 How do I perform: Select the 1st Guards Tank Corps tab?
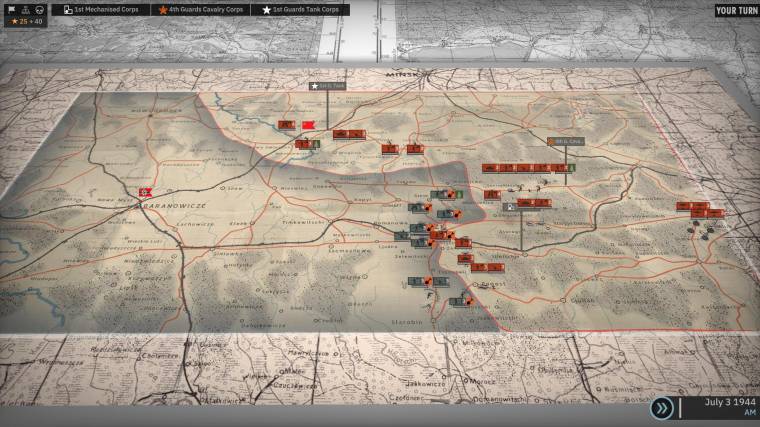tap(301, 10)
